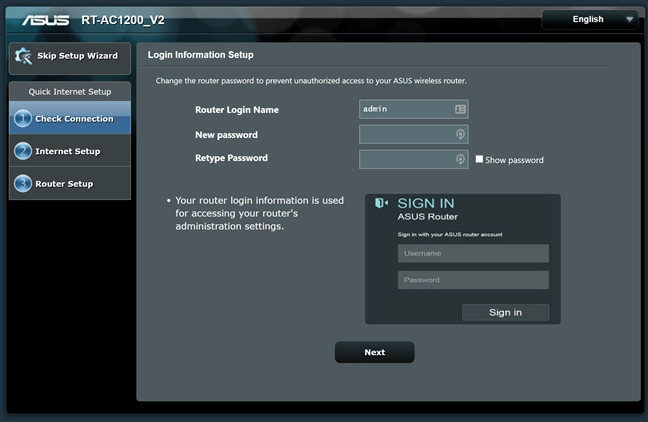Image resolution: width=648 pixels, height=422 pixels.
Task: Enable the Show password checkbox
Action: pos(479,159)
